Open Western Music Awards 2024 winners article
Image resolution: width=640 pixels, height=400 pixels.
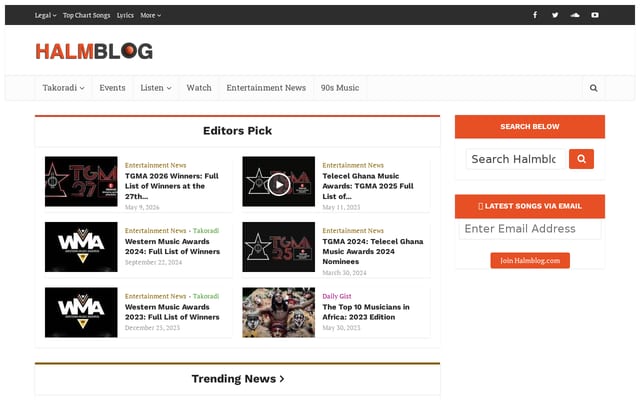[172, 247]
